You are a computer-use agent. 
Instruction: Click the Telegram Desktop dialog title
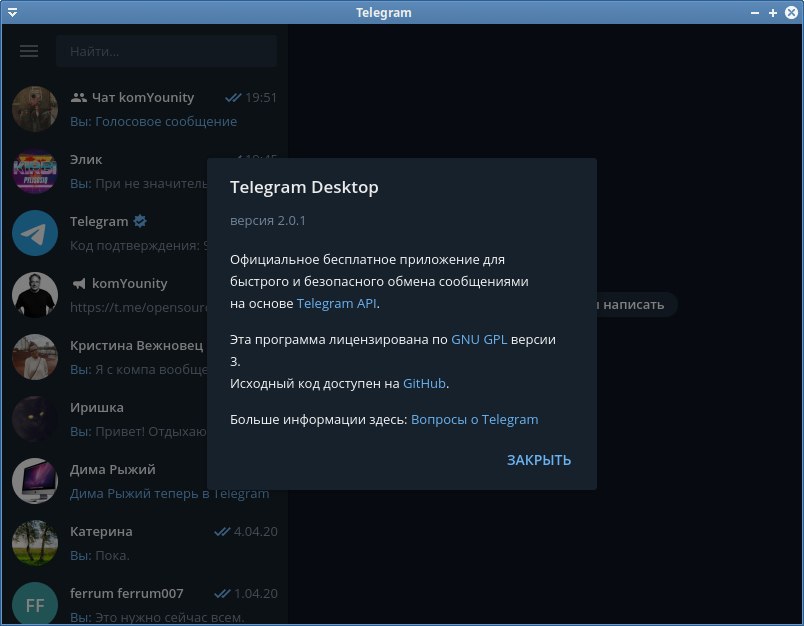[304, 187]
